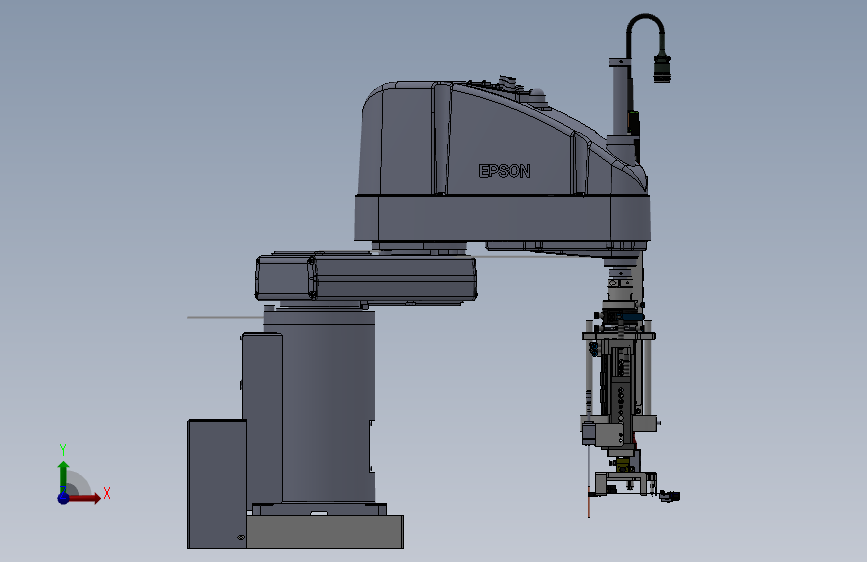The image size is (867, 562).
Task: Select the horizontal first arm link above the pedestal
Action: click(365, 277)
